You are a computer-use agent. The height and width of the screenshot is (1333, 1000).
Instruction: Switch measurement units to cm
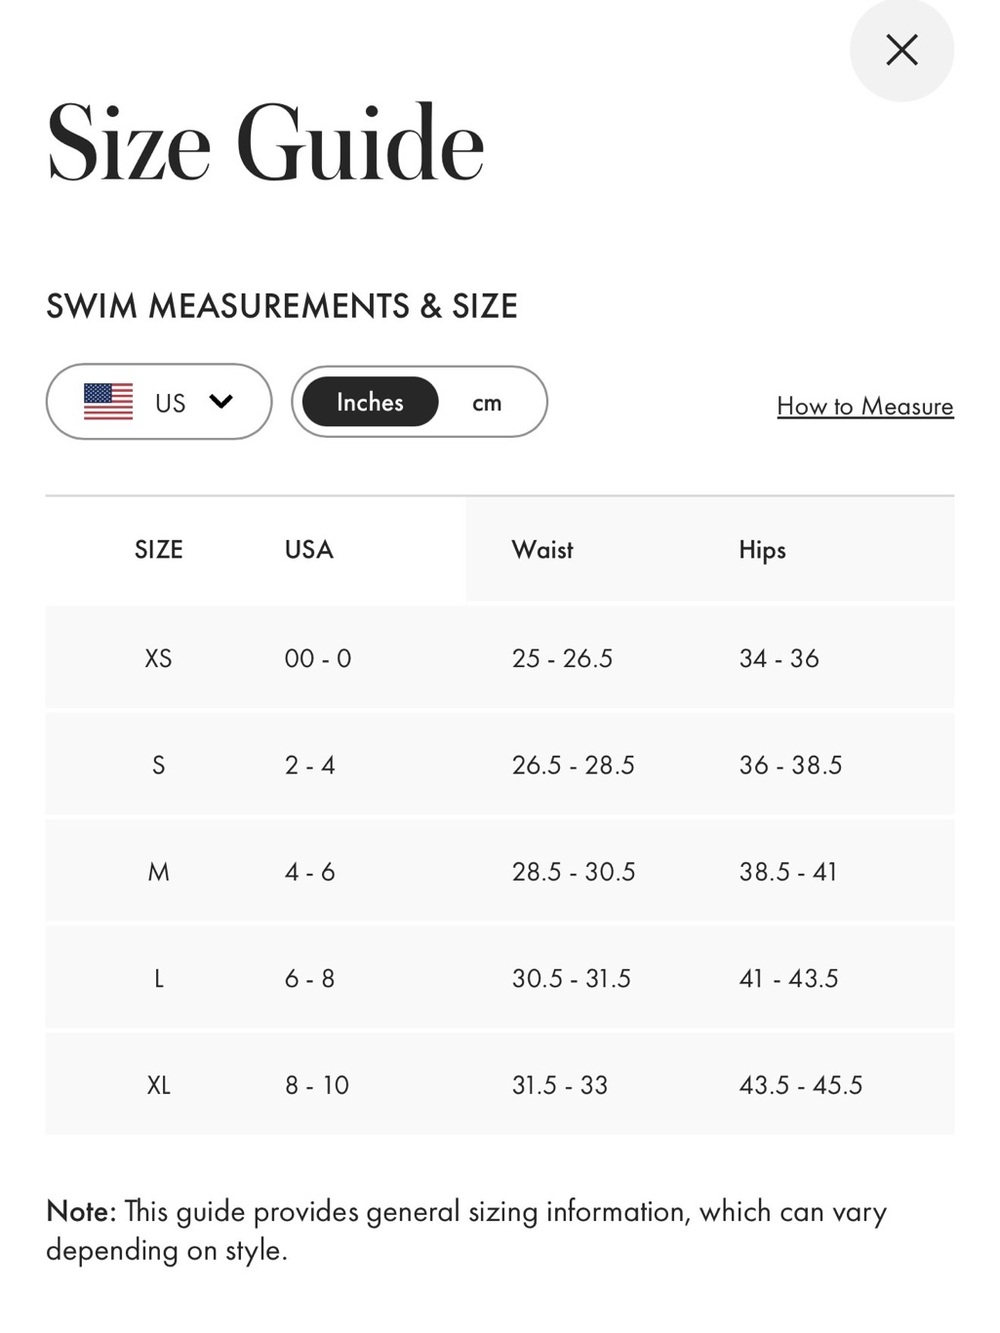point(487,403)
